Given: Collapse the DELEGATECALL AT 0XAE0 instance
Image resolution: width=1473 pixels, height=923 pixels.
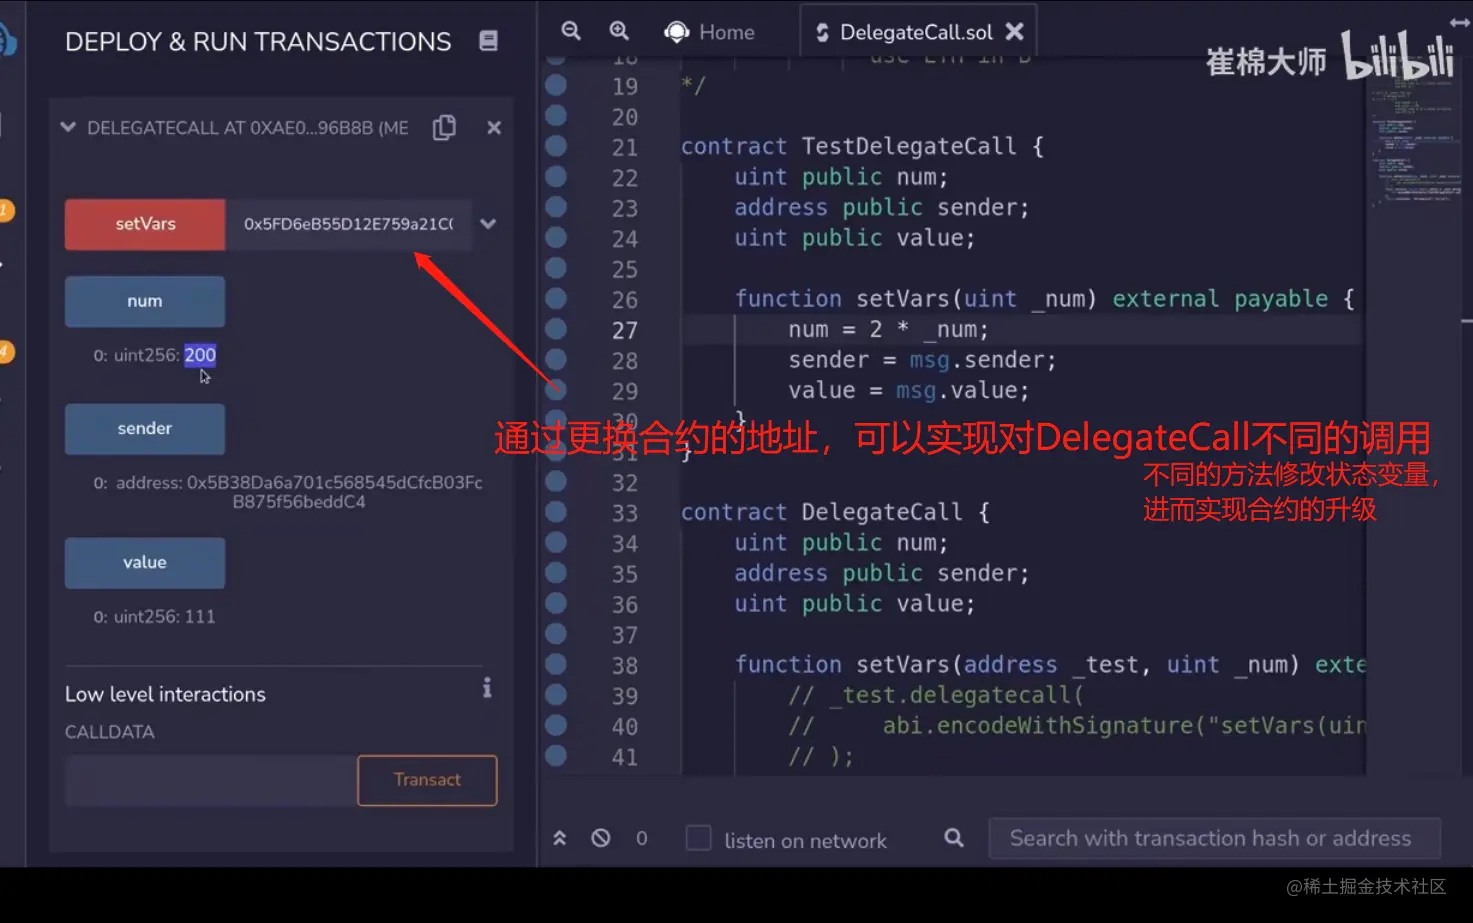Looking at the screenshot, I should [x=68, y=128].
